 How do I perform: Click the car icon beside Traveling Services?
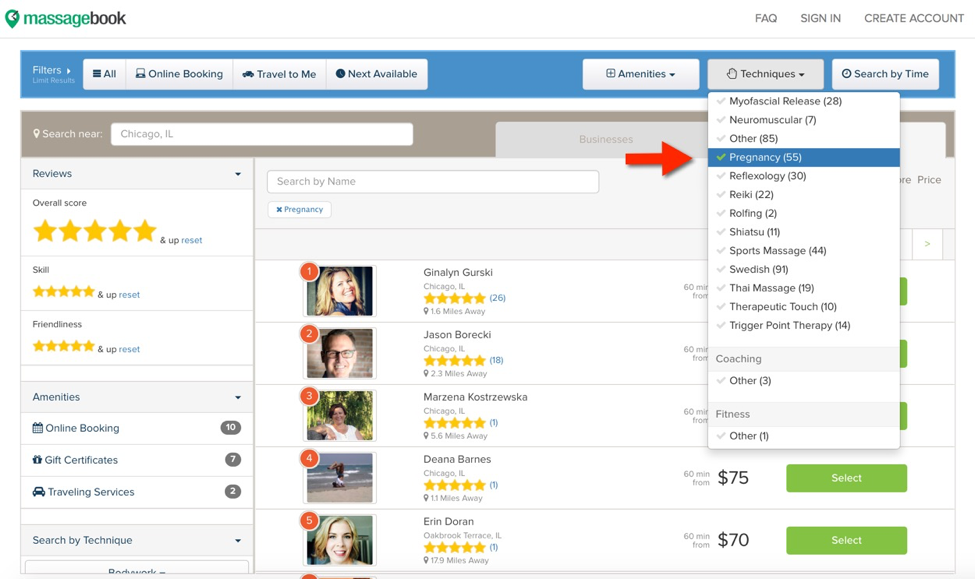pos(39,491)
